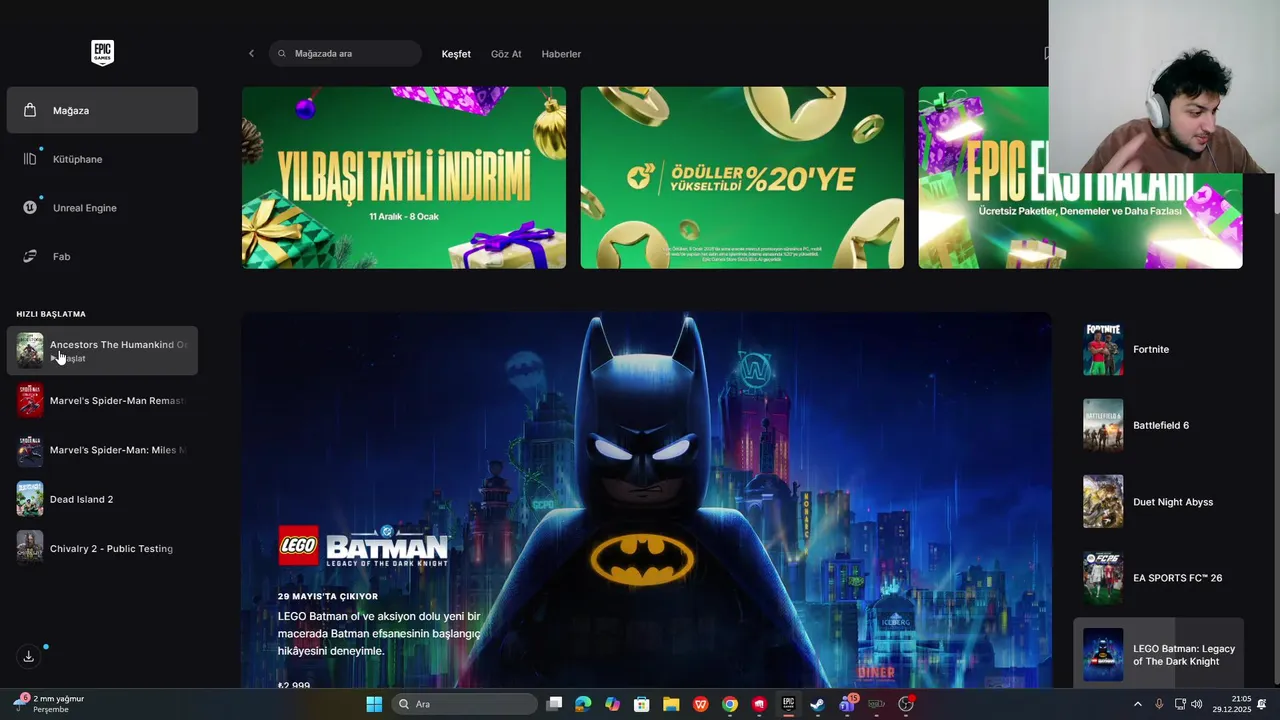Click the microphone tray icon
The width and height of the screenshot is (1280, 720).
(1159, 704)
